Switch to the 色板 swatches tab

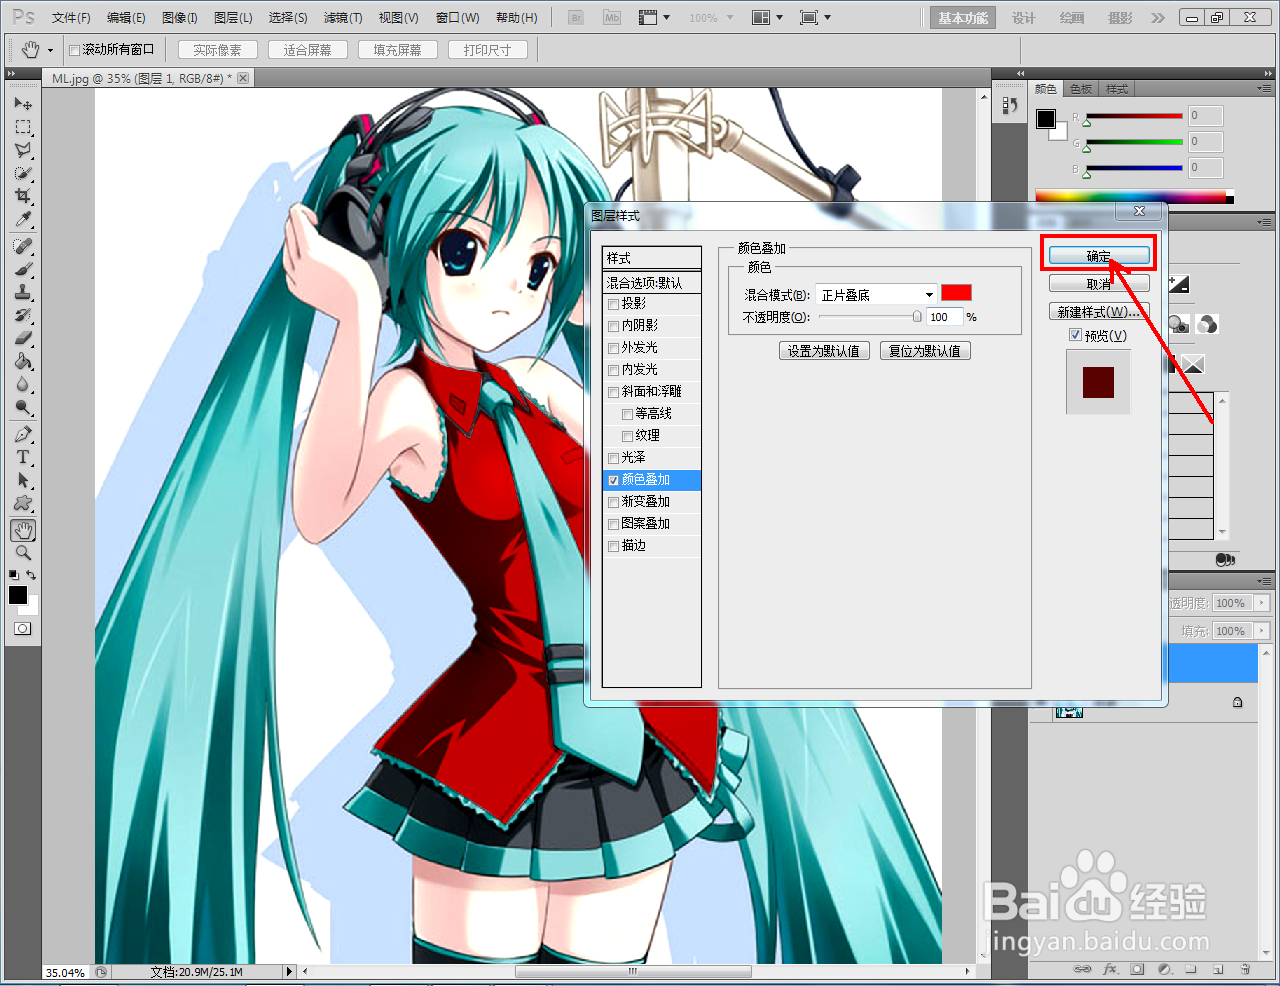[x=1081, y=89]
